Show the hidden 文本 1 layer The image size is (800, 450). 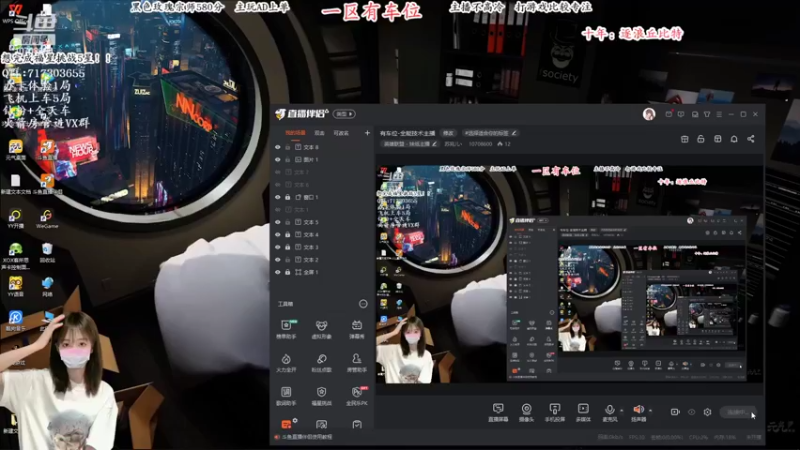[x=278, y=210]
